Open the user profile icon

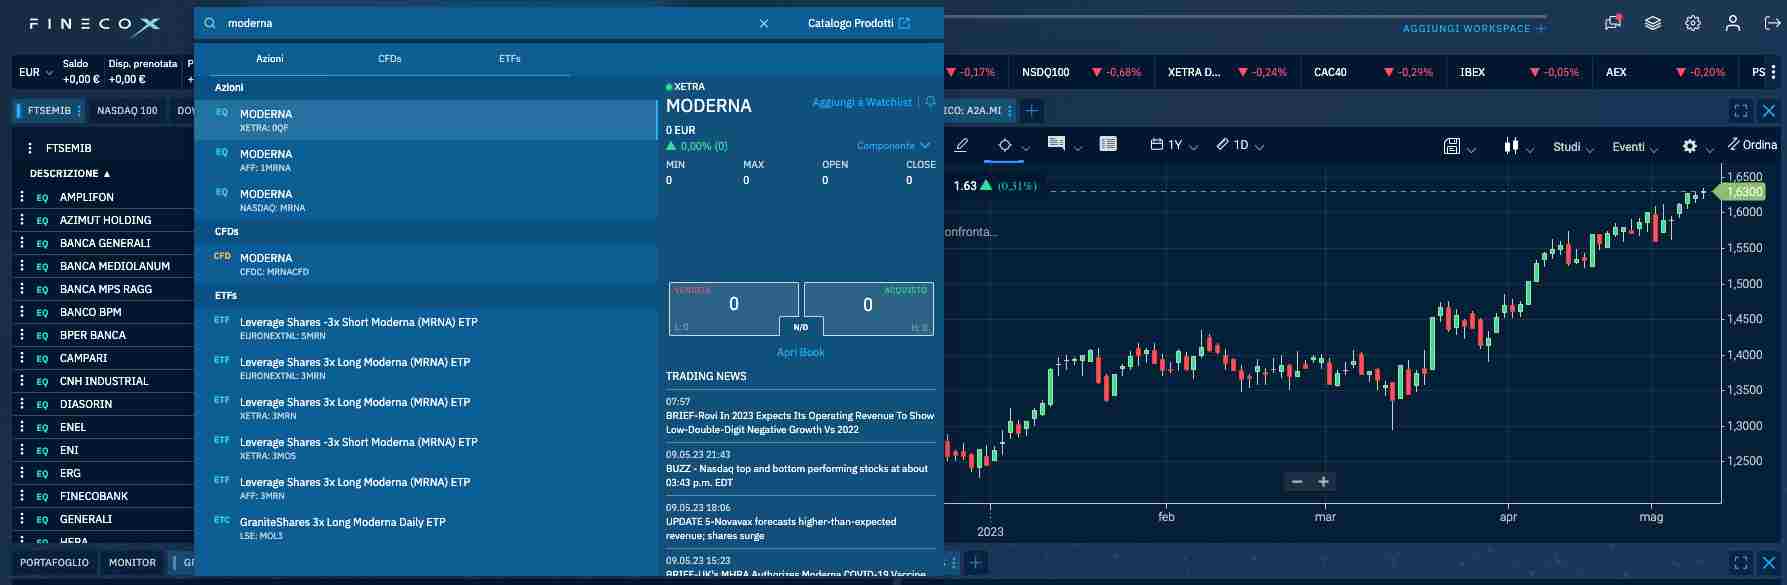[1733, 23]
